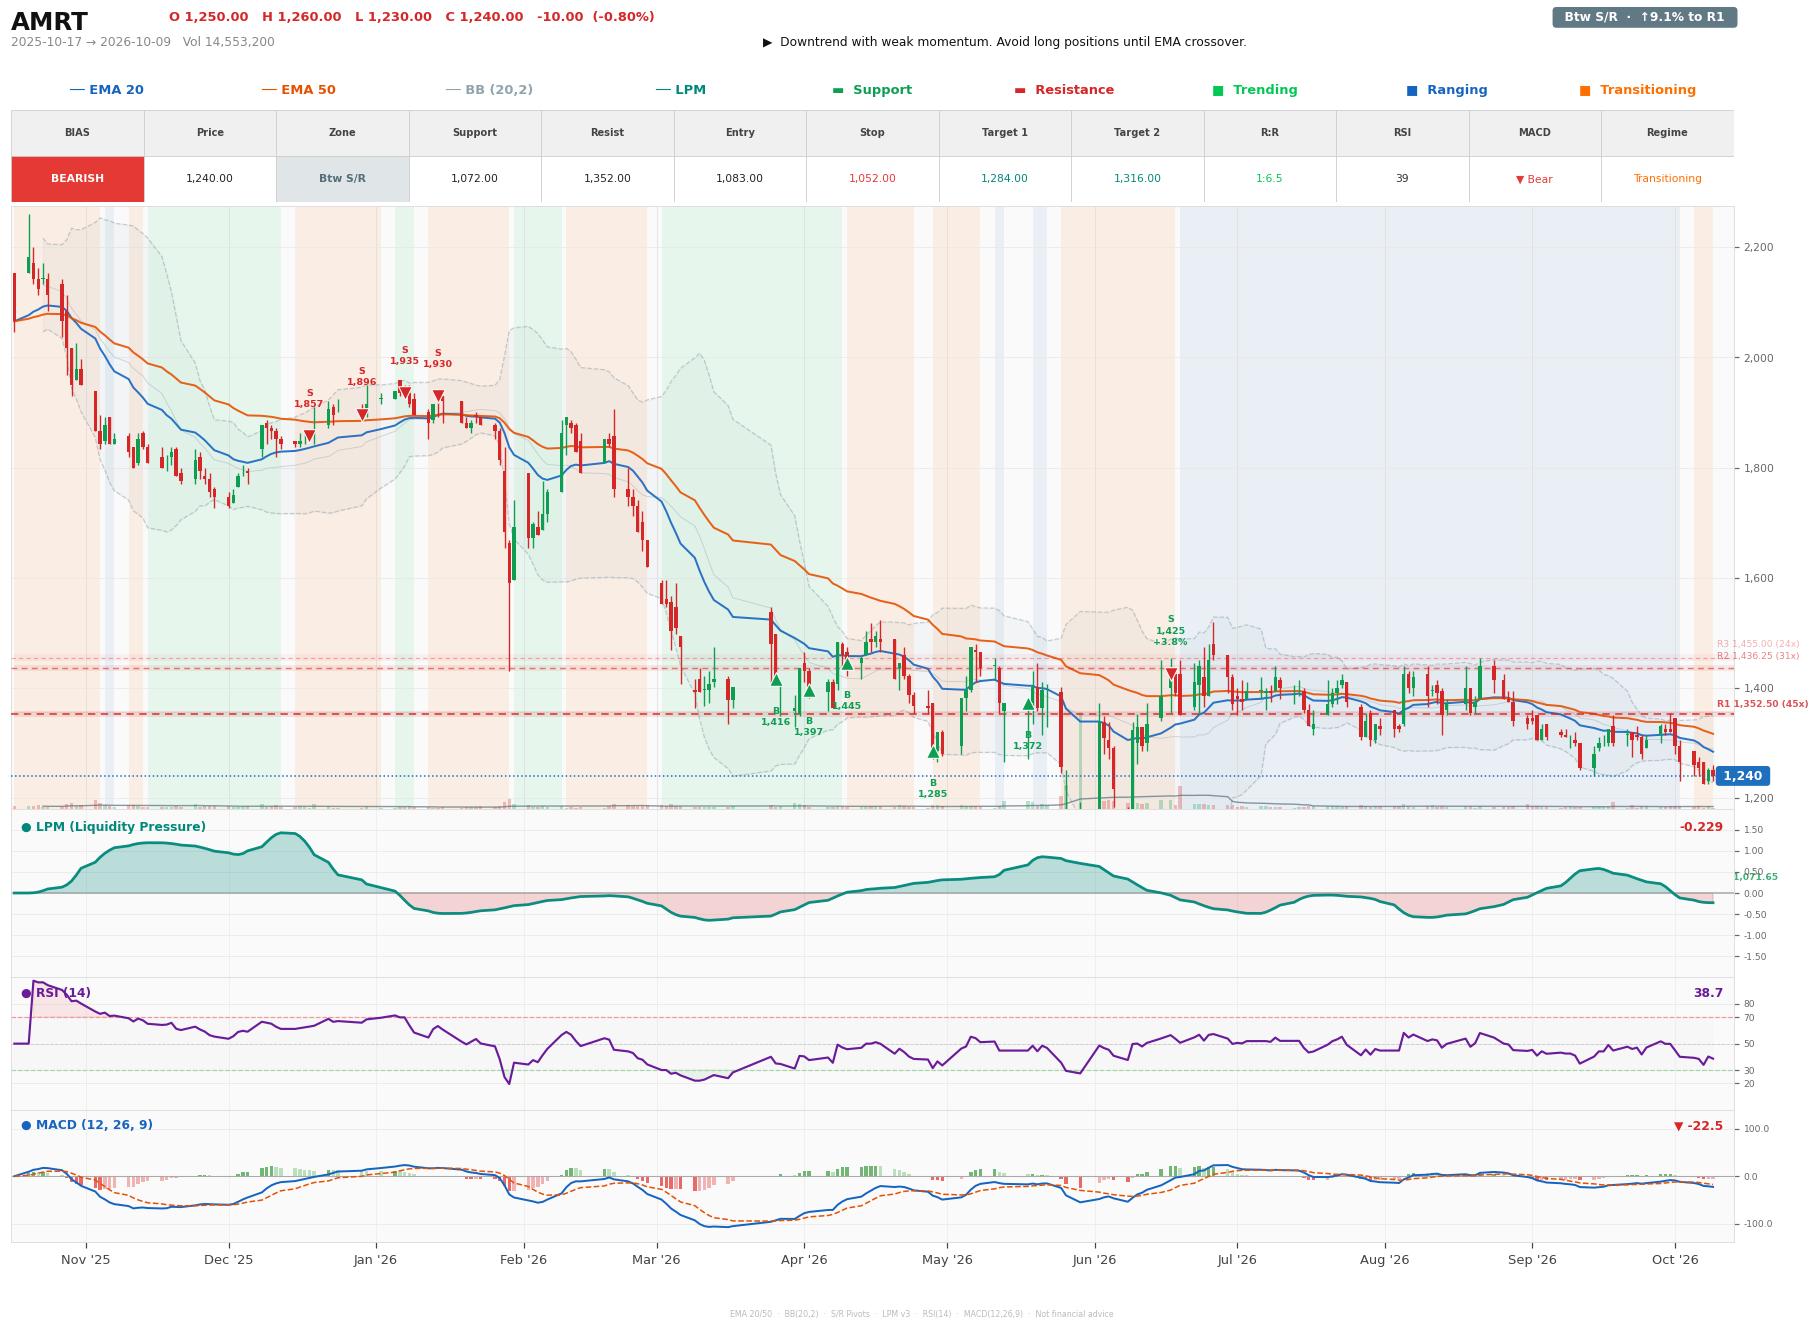Click the Resist value 1,352.00
The image size is (1819, 1330).
[607, 179]
